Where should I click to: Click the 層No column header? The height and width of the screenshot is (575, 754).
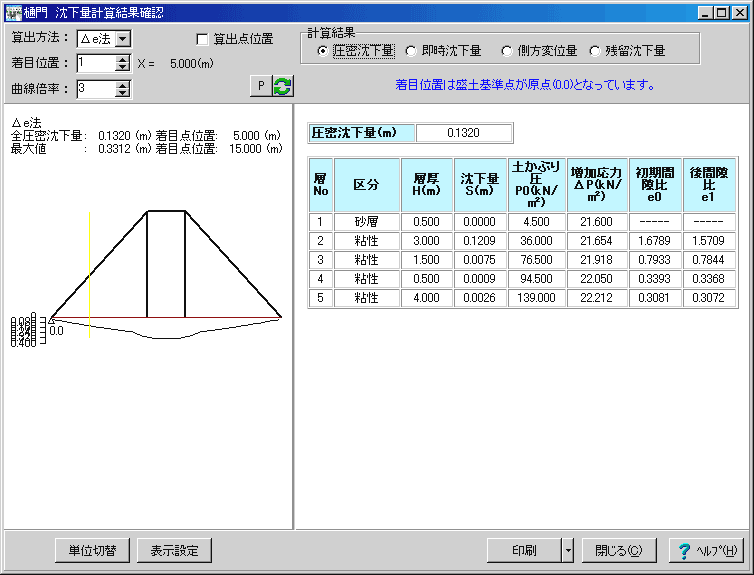[x=321, y=185]
